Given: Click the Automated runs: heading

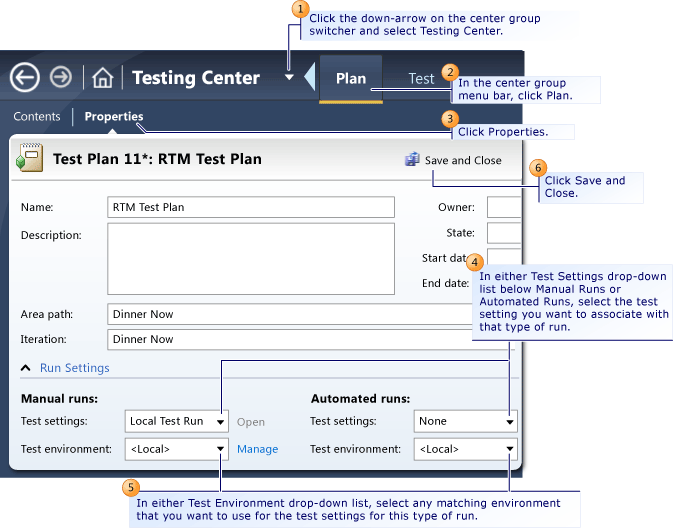Looking at the screenshot, I should (x=360, y=398).
